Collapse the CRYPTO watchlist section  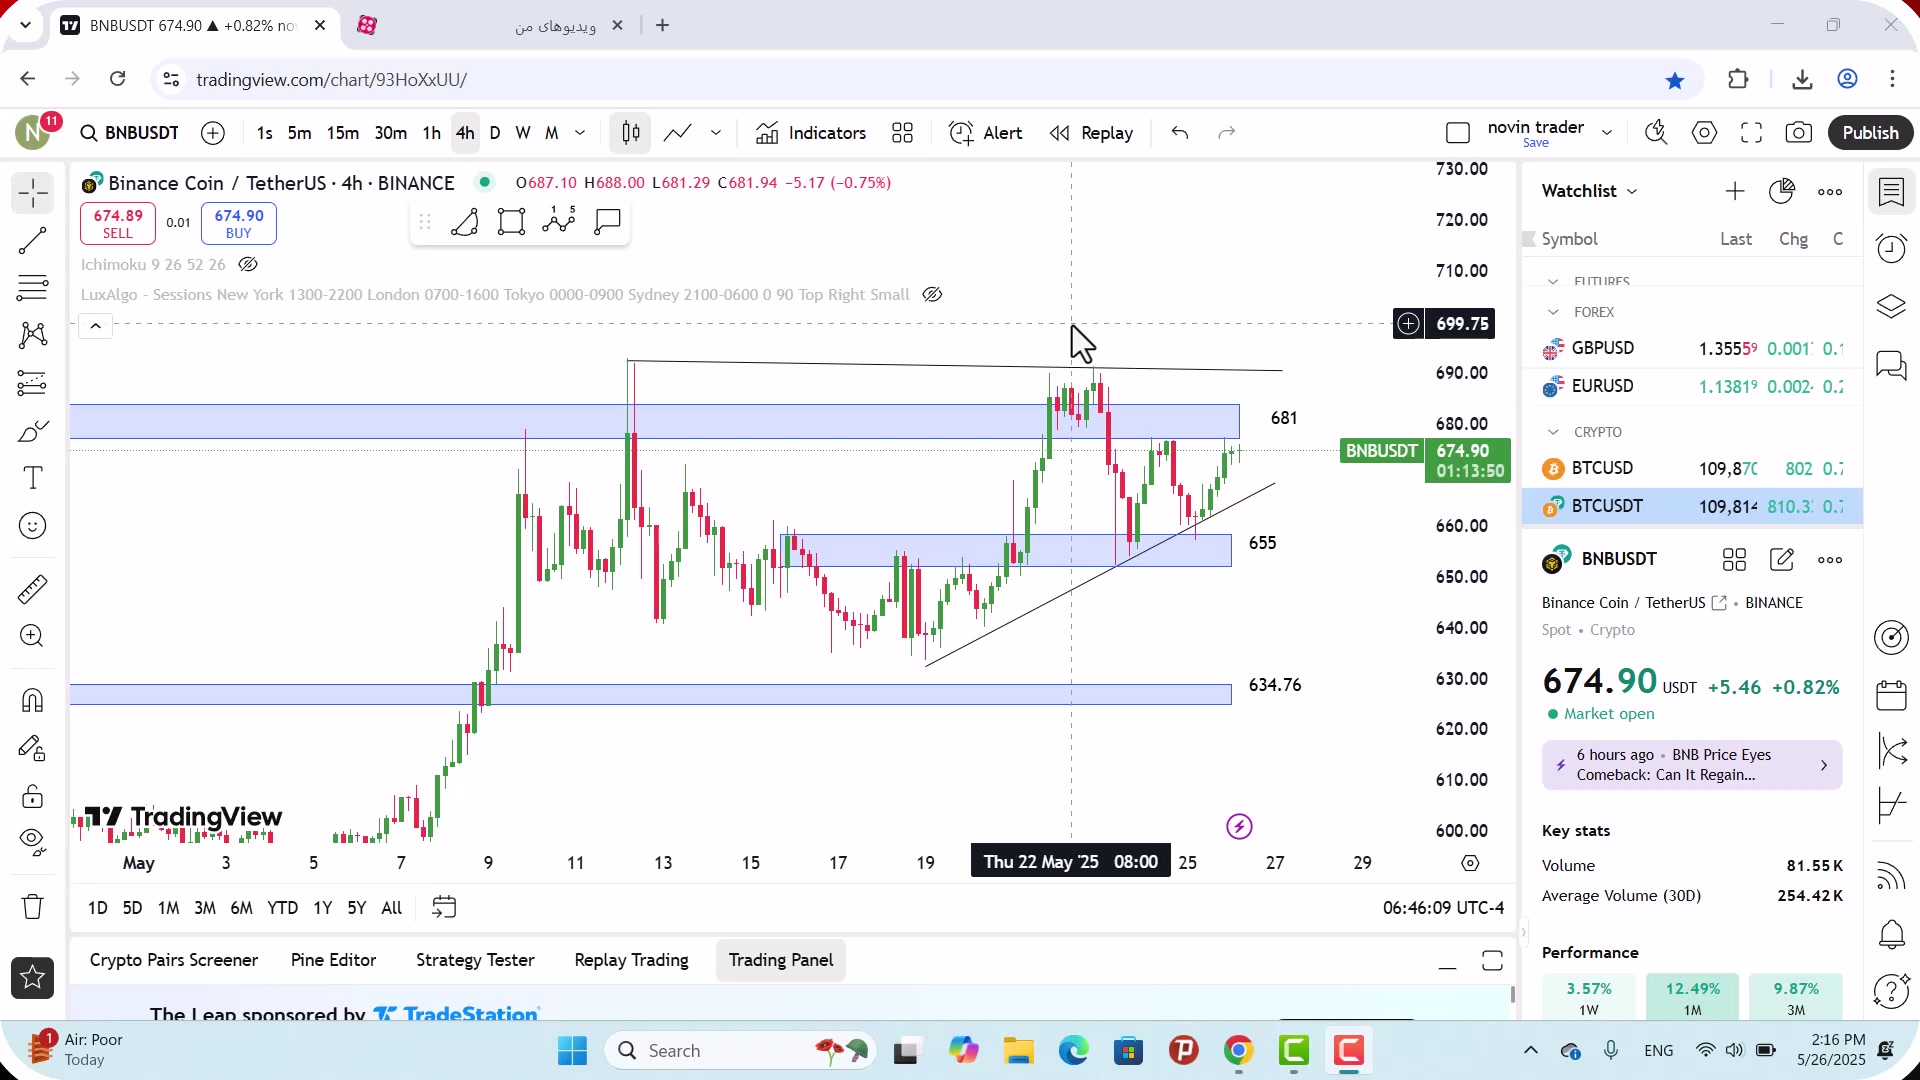pyautogui.click(x=1553, y=432)
